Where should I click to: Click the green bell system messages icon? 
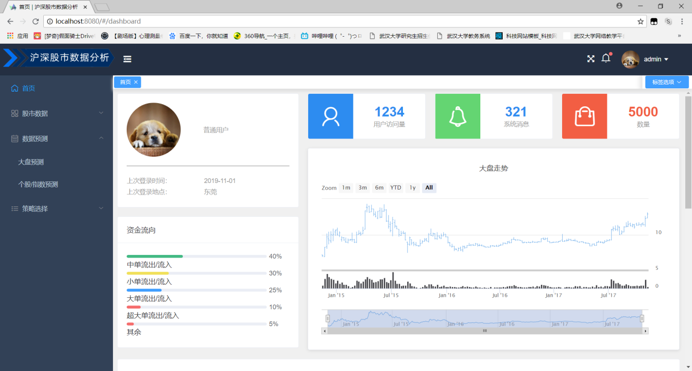click(x=458, y=116)
